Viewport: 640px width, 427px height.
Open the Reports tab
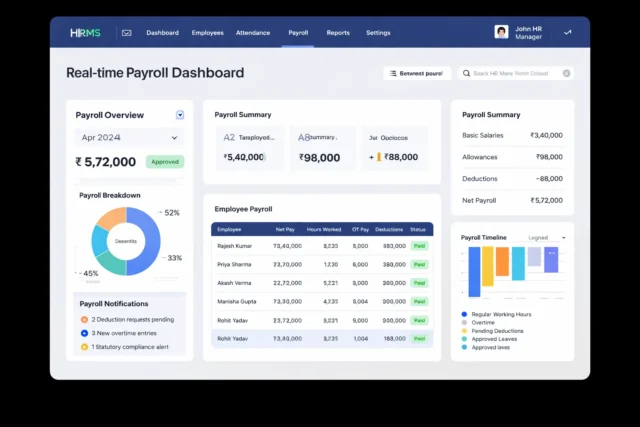point(338,33)
